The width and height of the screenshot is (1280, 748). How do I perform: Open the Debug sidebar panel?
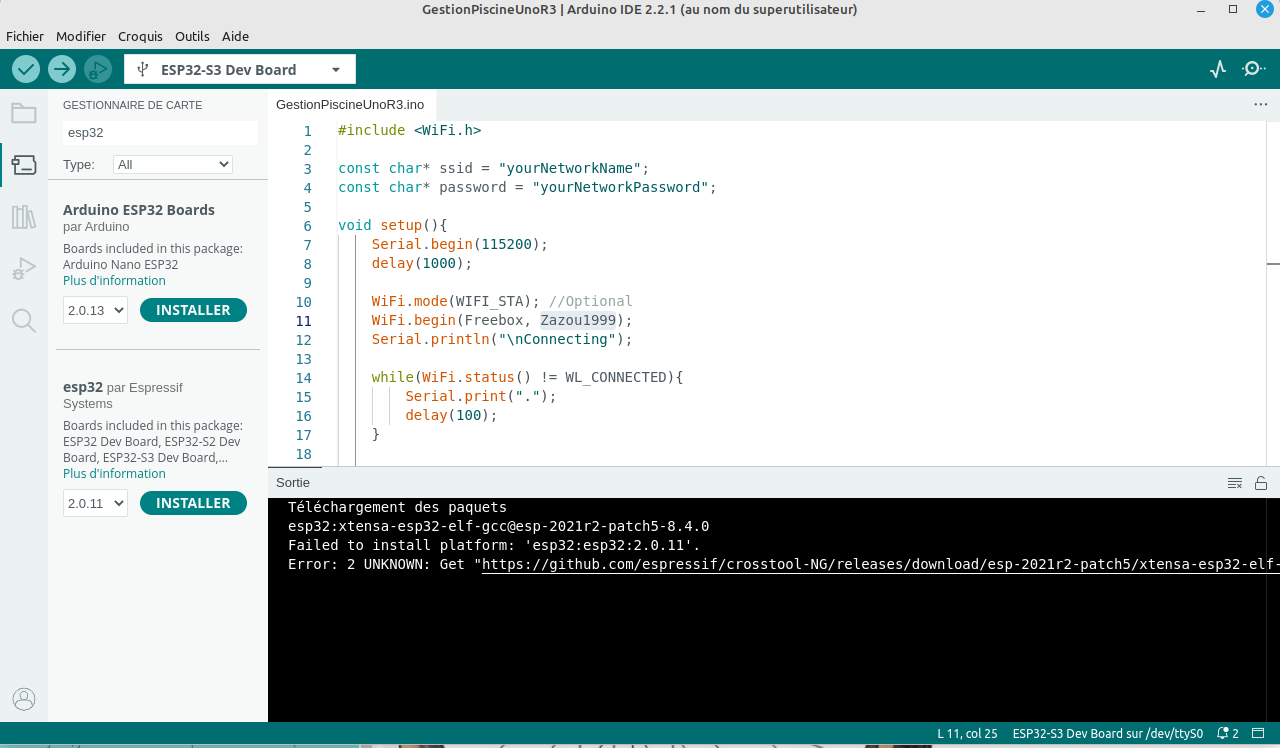pos(24,269)
